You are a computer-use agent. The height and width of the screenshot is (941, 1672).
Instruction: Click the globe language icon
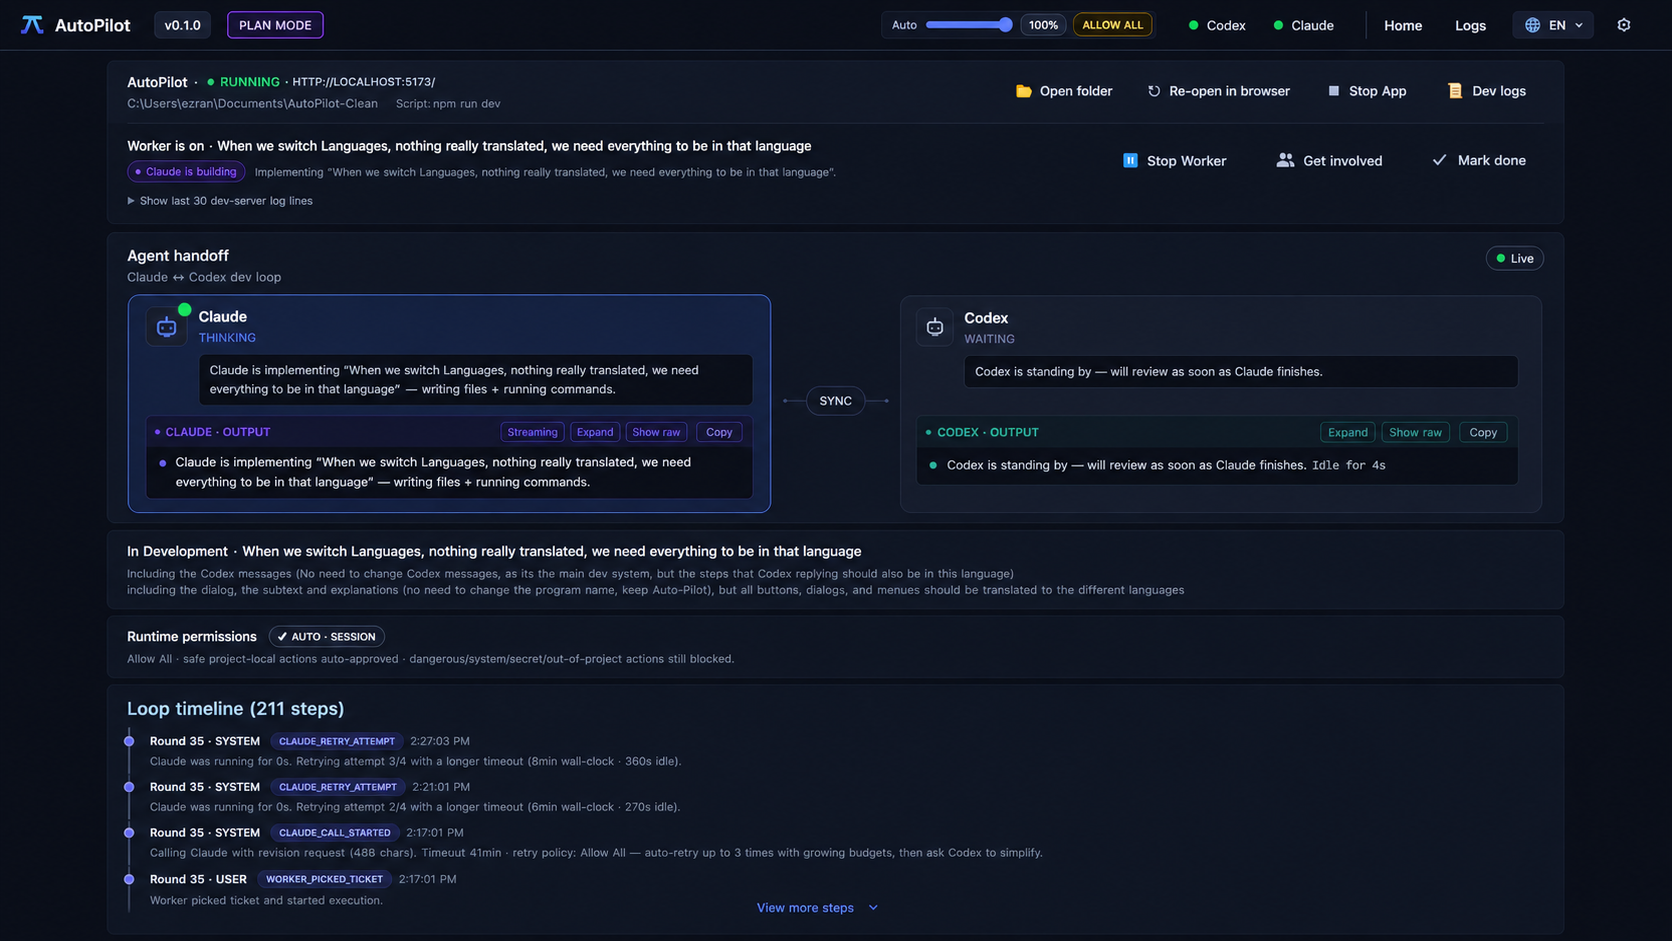point(1532,25)
